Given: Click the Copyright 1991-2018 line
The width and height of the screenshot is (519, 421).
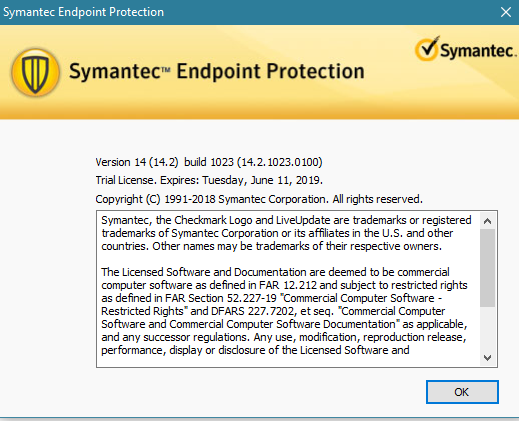Looking at the screenshot, I should click(259, 199).
